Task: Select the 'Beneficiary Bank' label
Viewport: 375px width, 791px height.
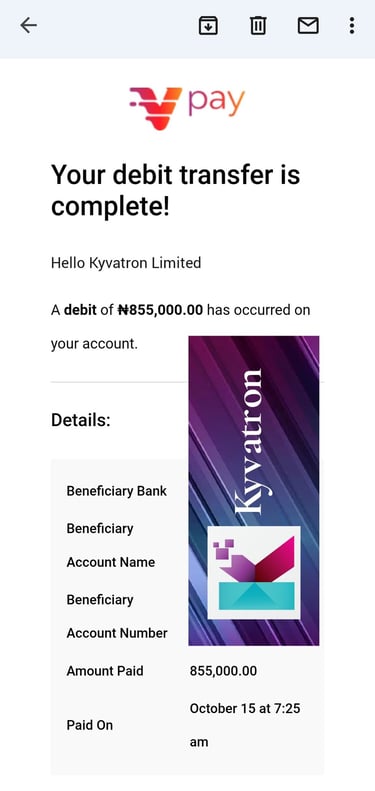Action: [x=117, y=491]
